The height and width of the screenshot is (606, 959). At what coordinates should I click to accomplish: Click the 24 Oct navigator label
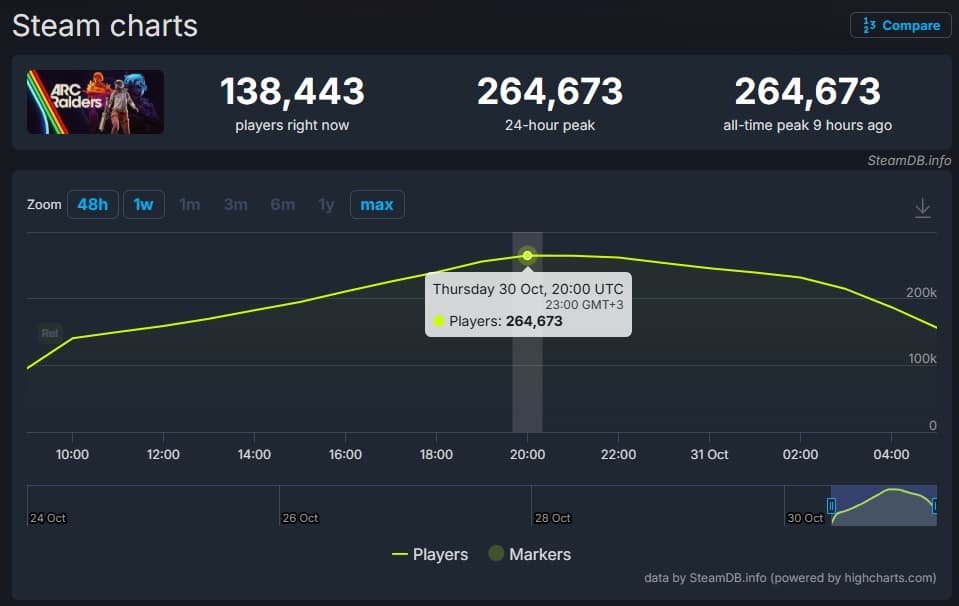[x=48, y=518]
